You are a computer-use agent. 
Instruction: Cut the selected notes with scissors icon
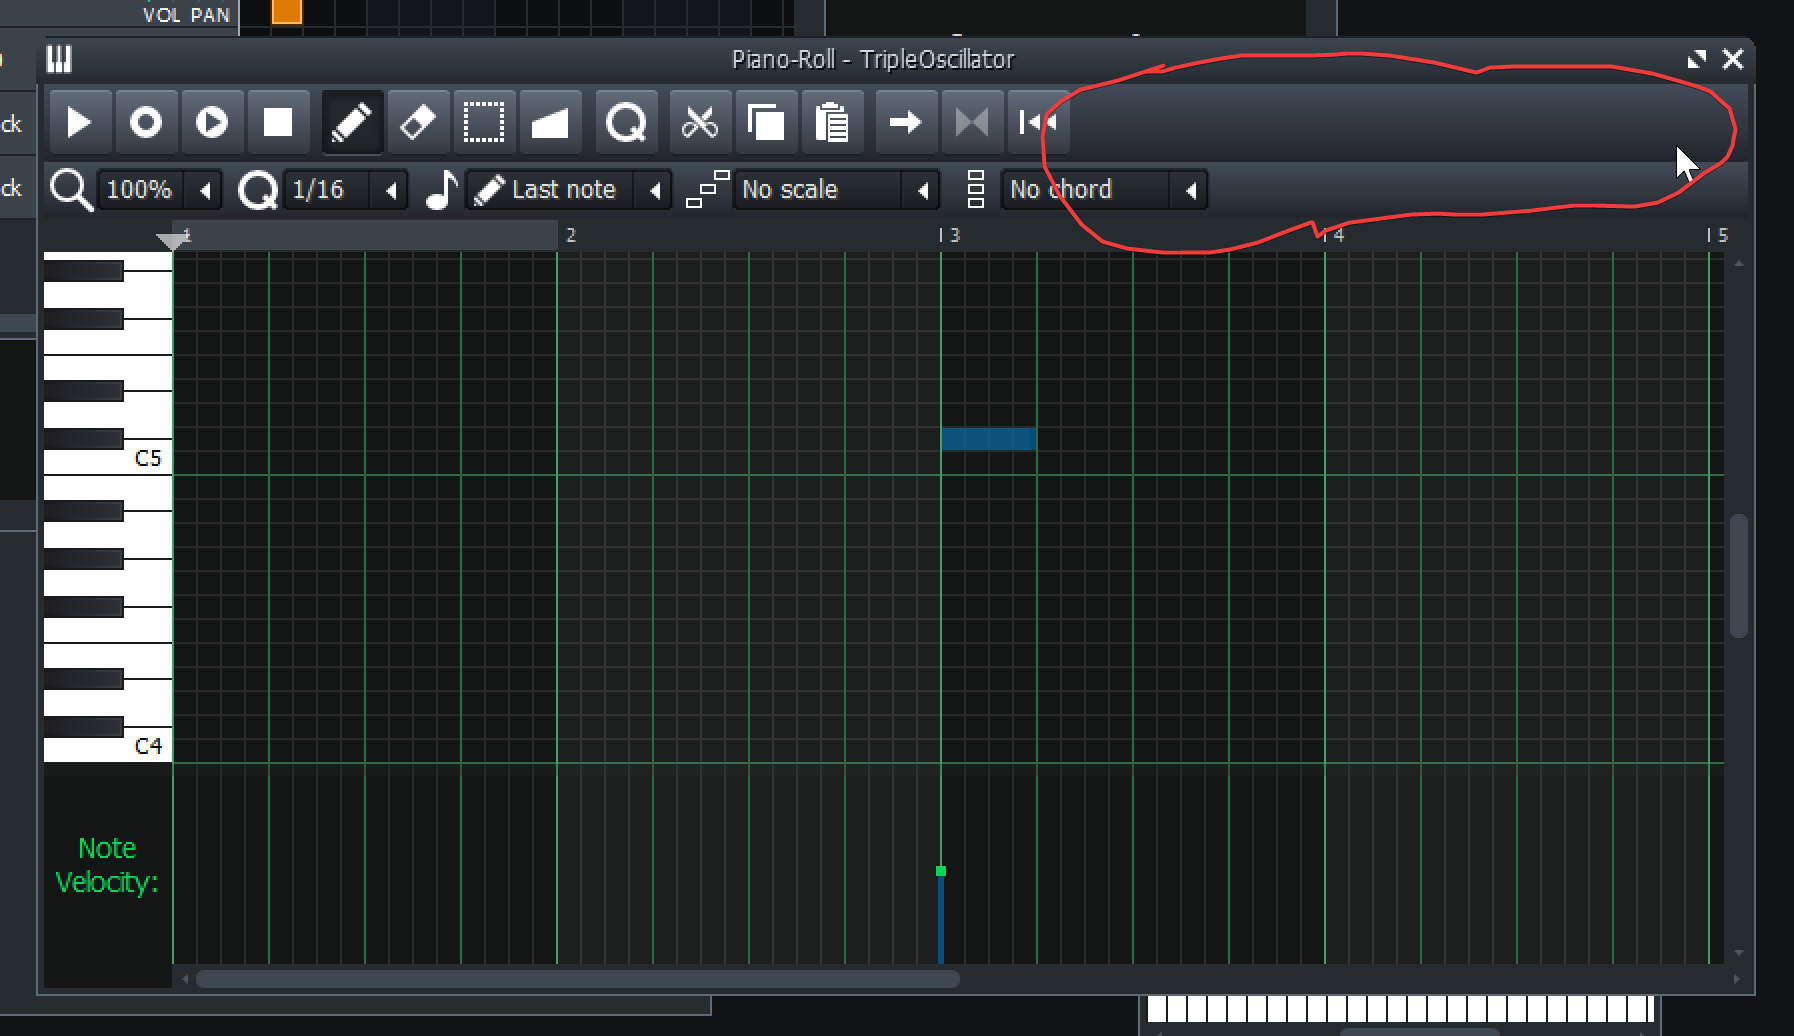[700, 122]
